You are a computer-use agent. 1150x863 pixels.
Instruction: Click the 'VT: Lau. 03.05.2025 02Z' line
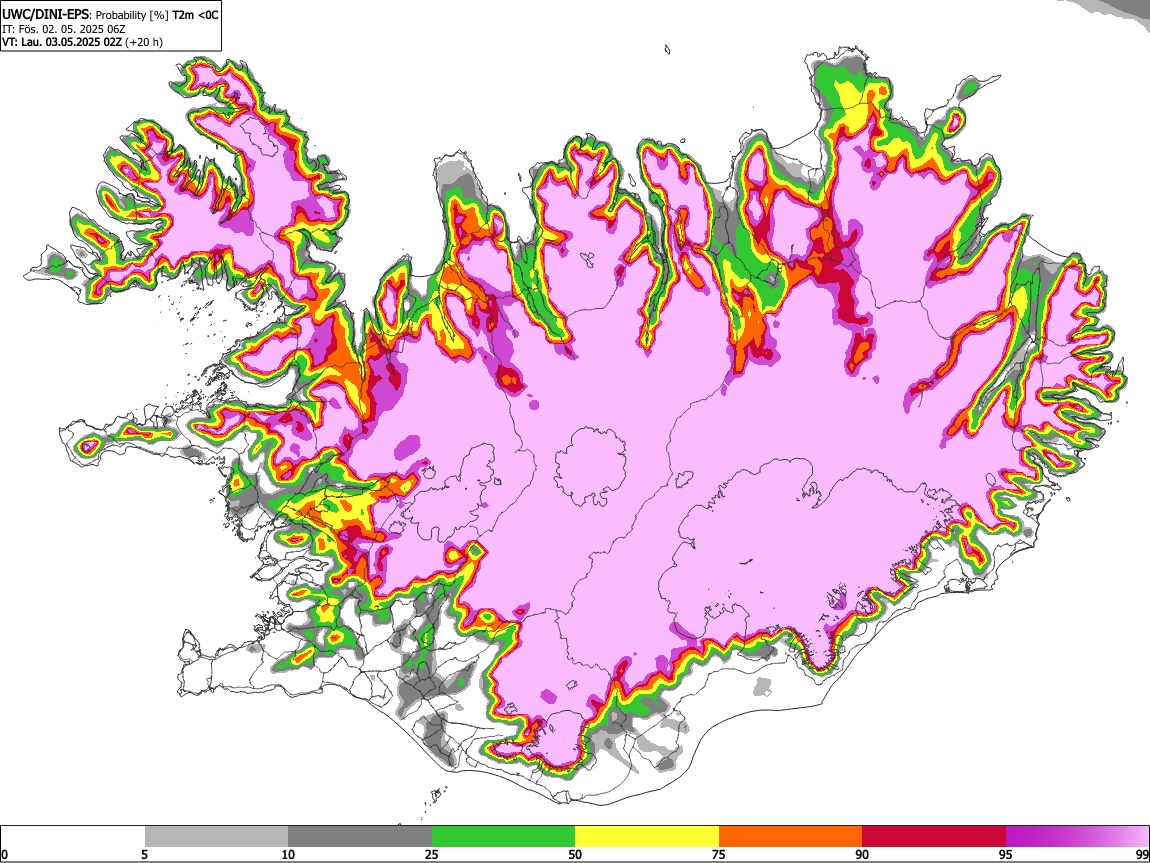pyautogui.click(x=62, y=42)
